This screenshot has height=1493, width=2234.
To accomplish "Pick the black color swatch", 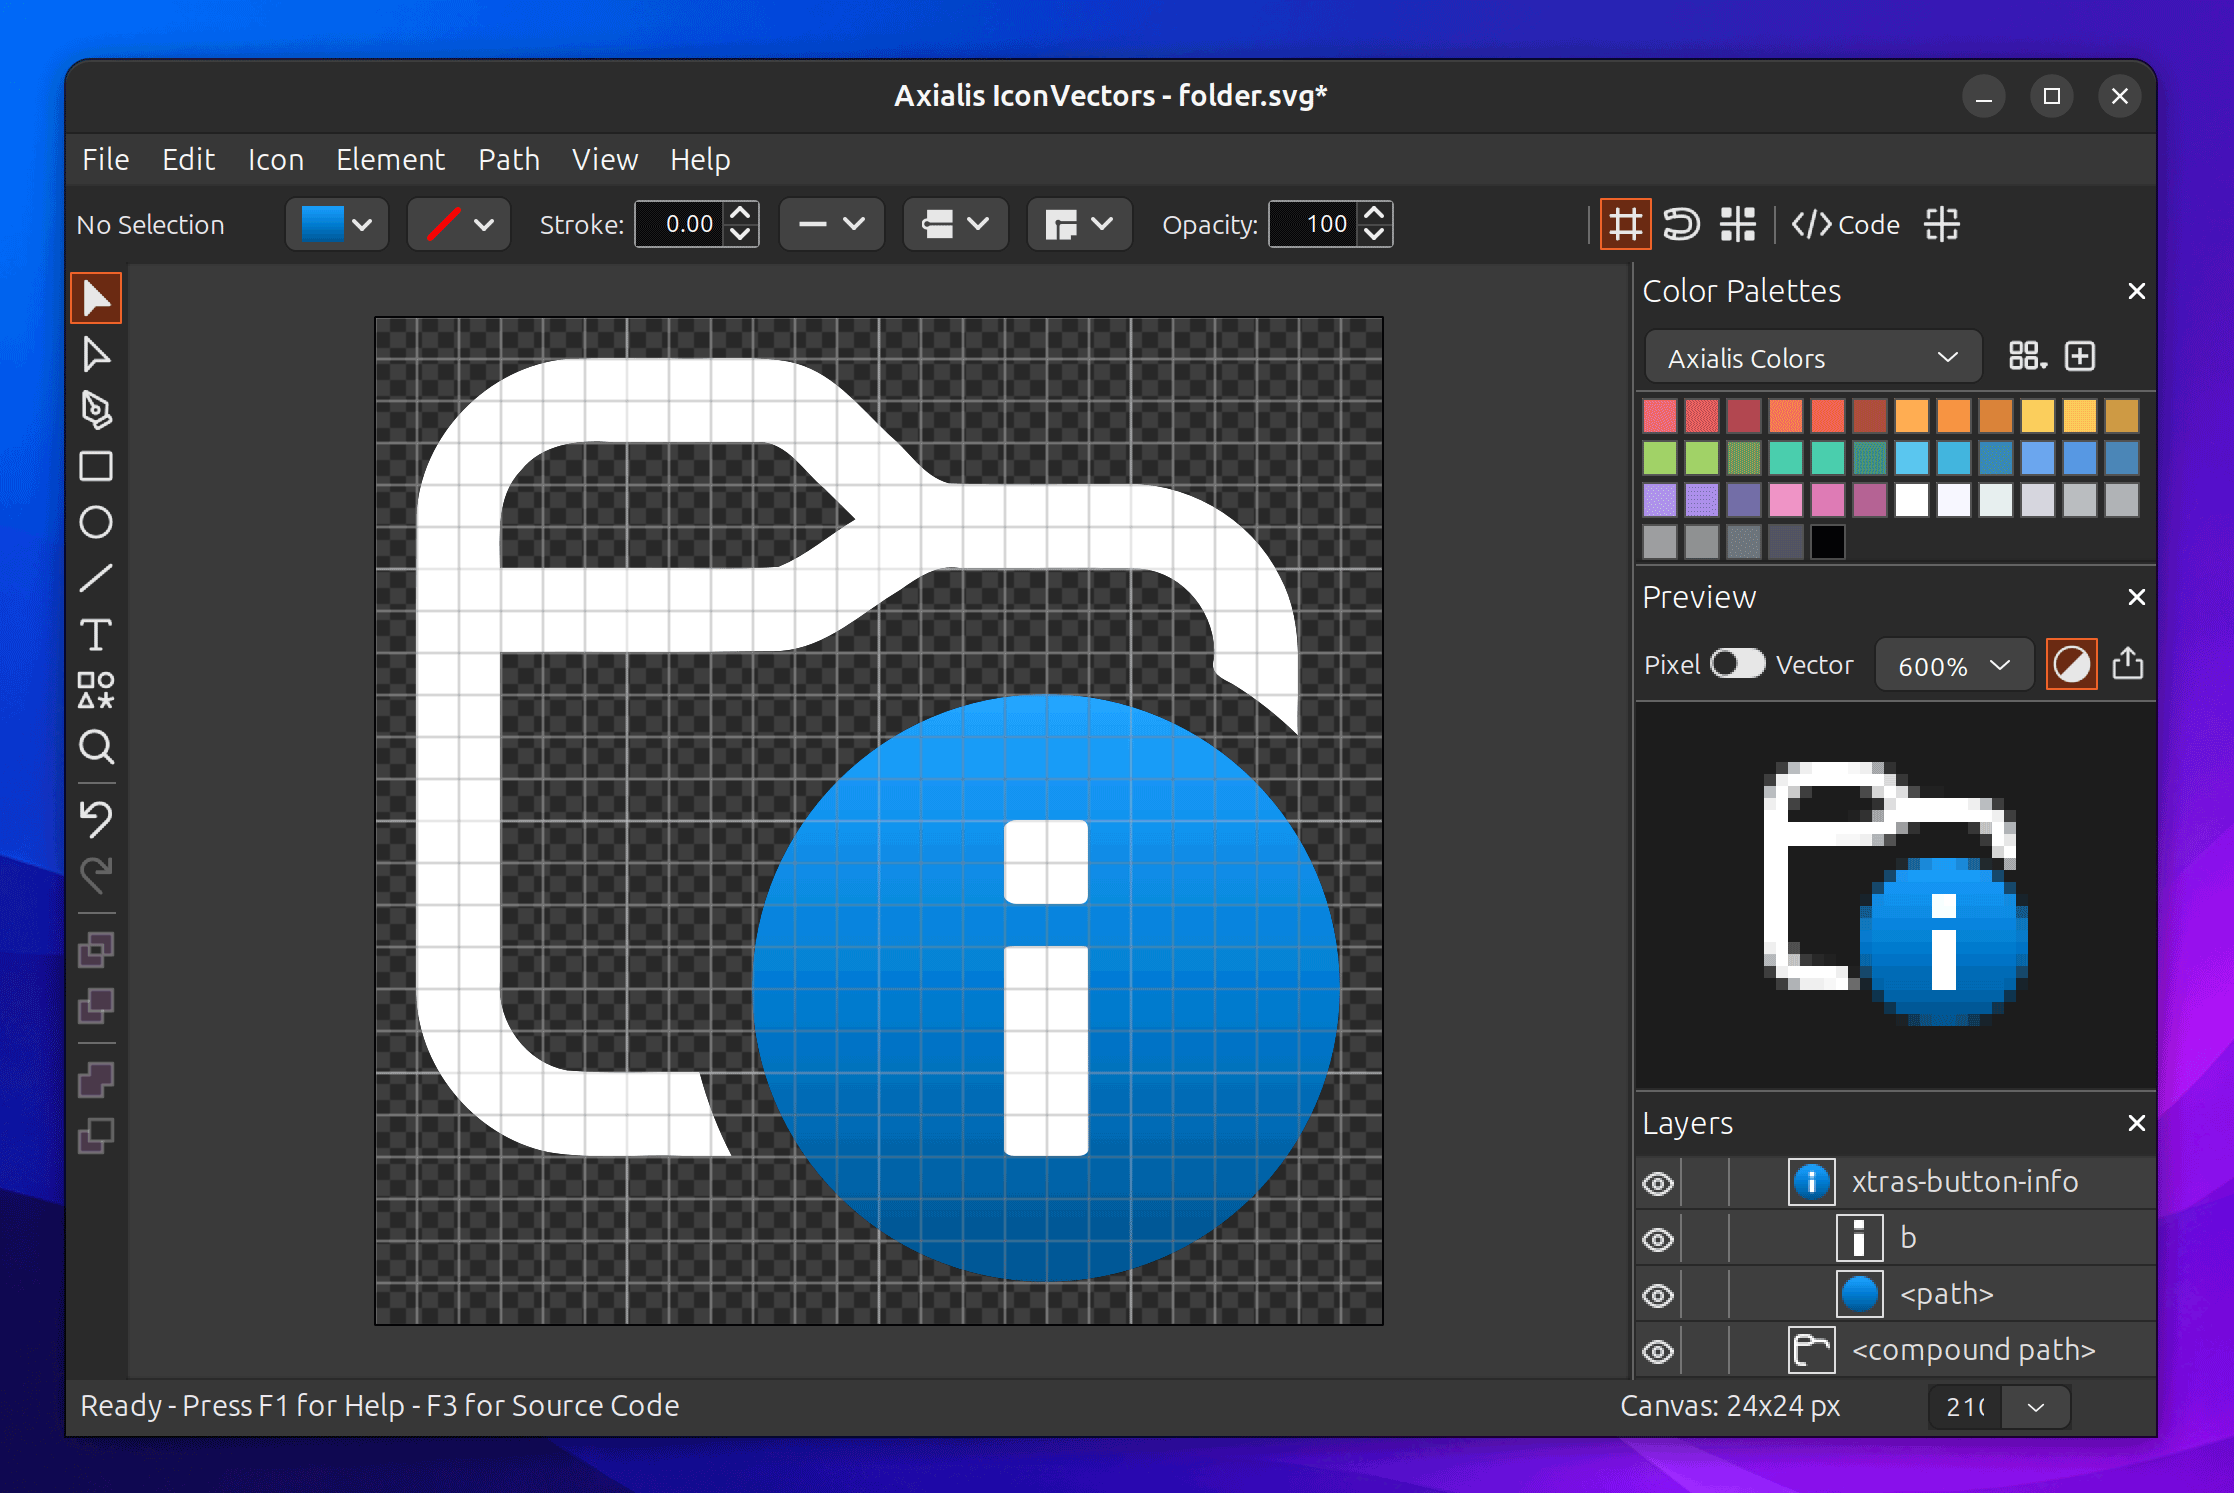I will (x=1827, y=542).
